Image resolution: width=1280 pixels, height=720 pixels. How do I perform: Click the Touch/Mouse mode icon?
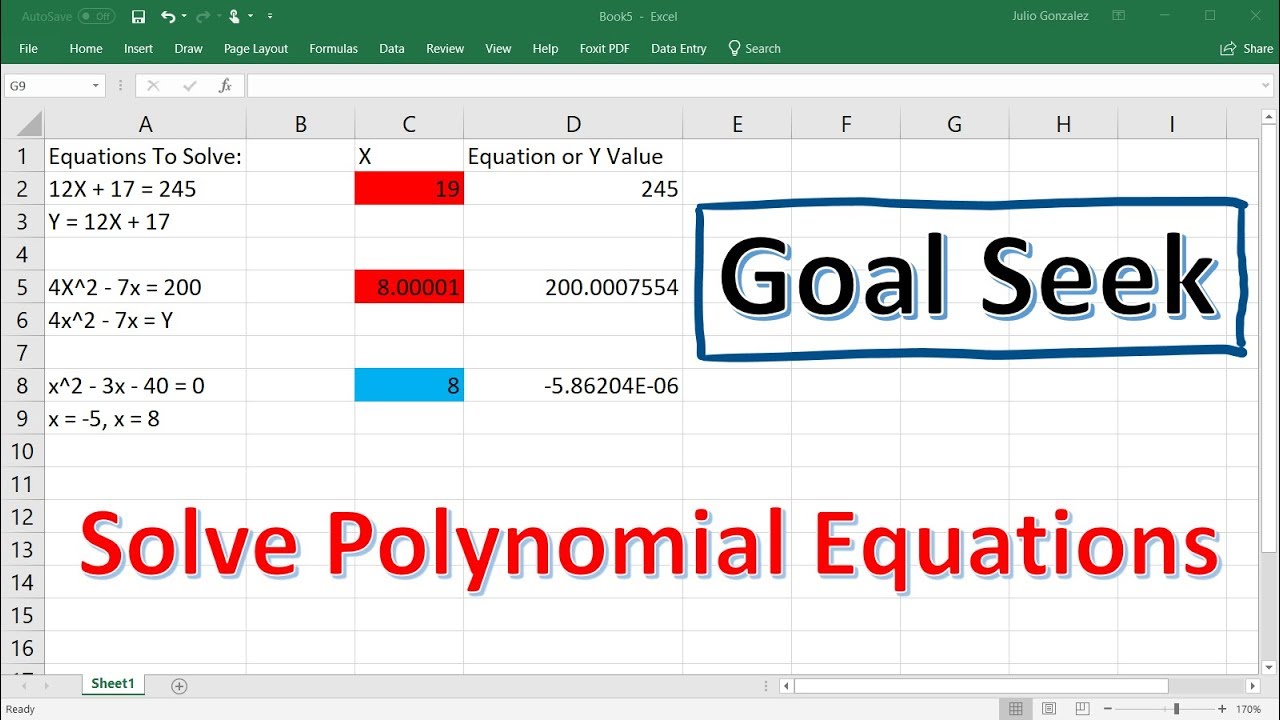click(234, 16)
